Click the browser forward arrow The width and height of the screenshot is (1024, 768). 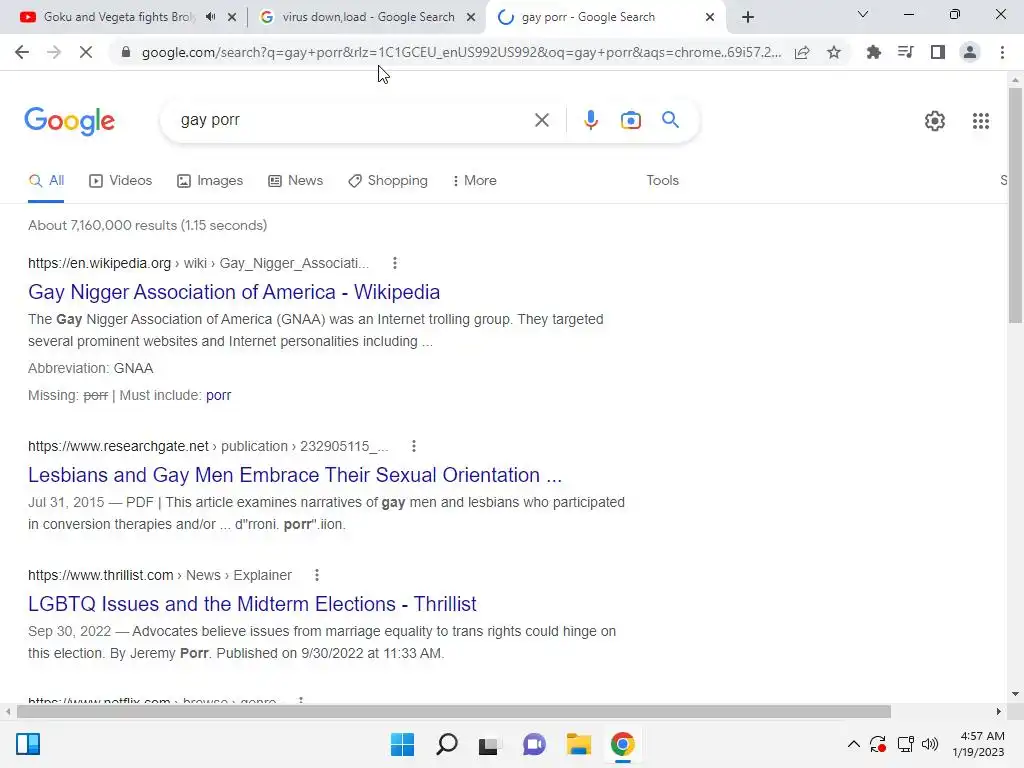click(54, 52)
